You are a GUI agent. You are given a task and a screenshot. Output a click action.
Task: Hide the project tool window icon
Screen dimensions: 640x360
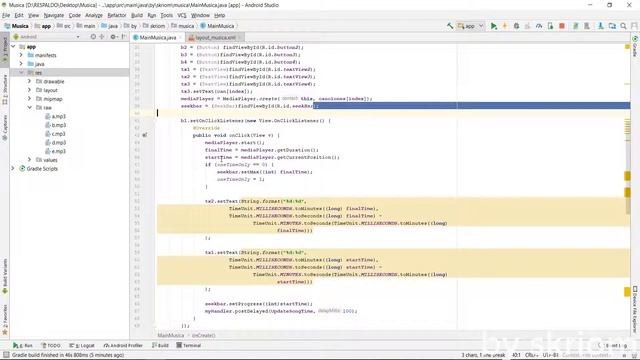[x=124, y=37]
